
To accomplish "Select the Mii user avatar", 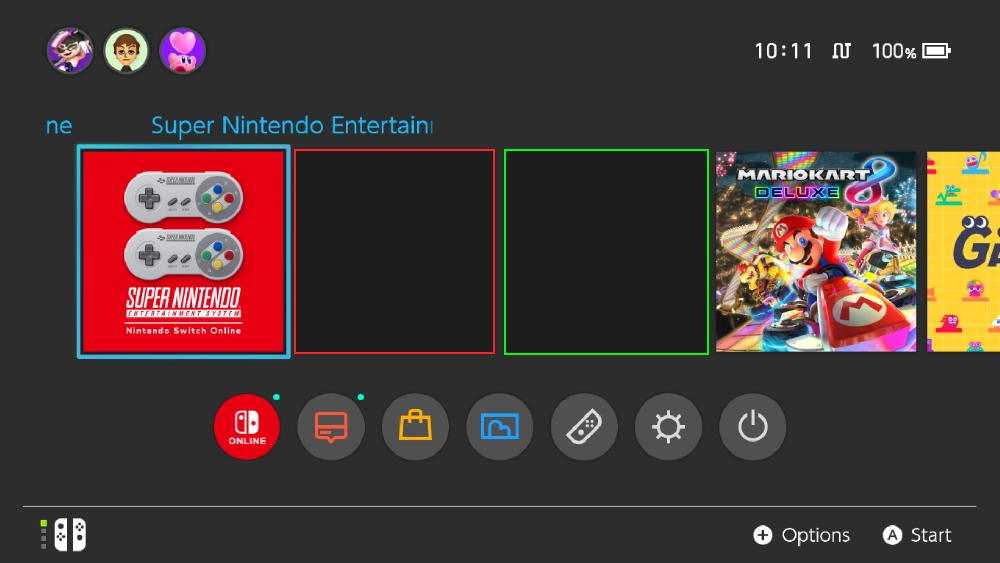I will [x=126, y=50].
